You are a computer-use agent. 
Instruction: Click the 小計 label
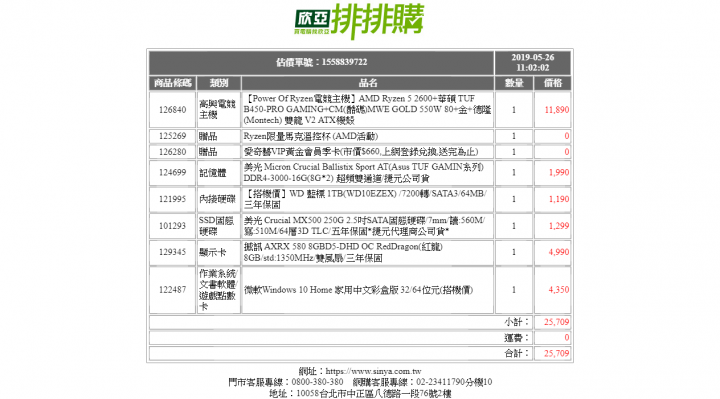[x=517, y=322]
